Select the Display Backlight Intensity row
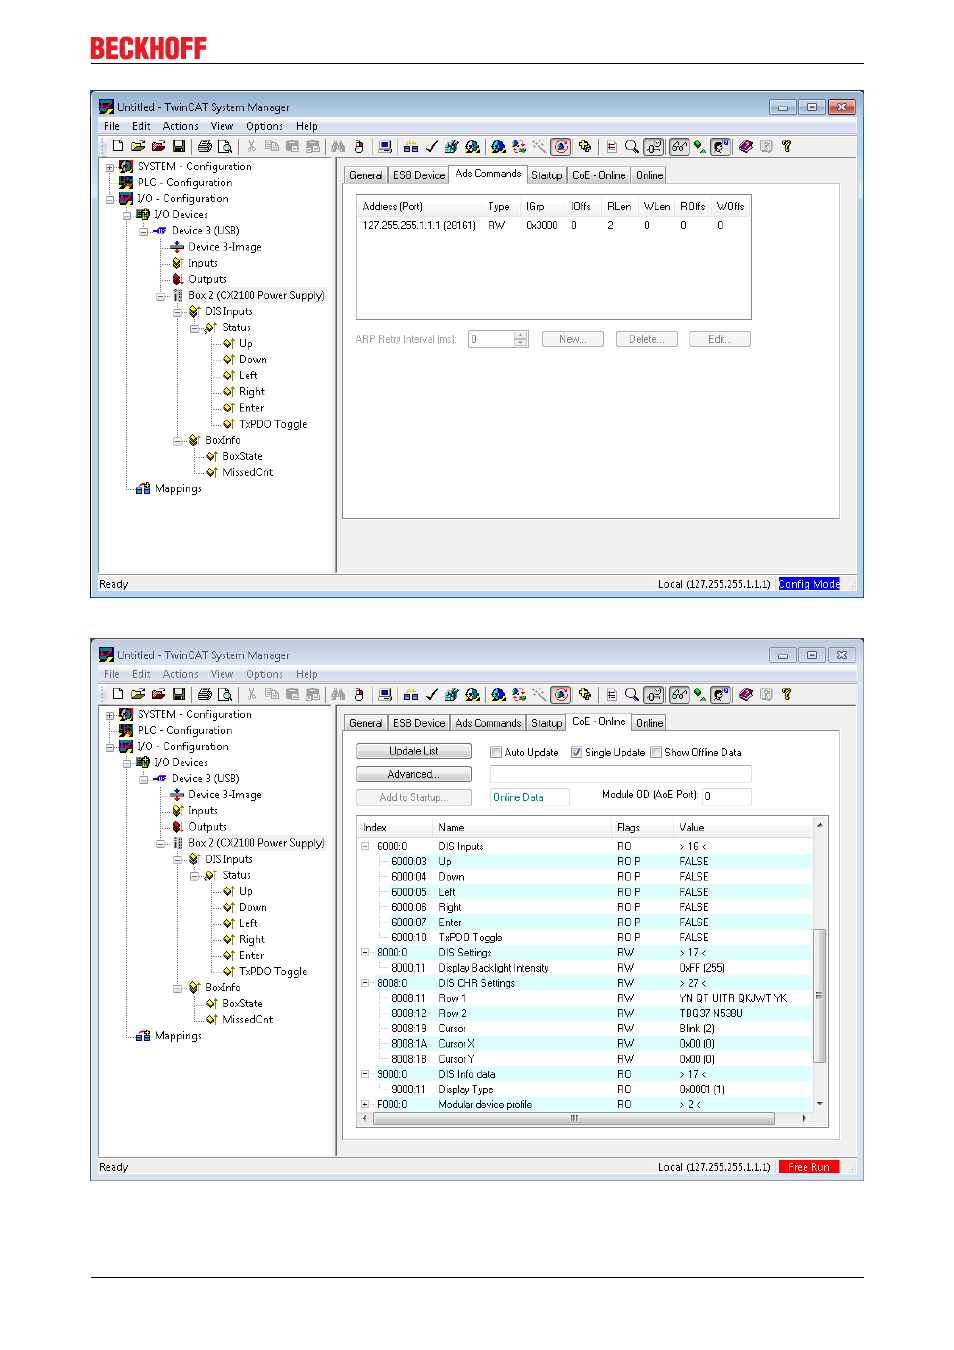Image resolution: width=954 pixels, height=1350 pixels. (x=585, y=968)
